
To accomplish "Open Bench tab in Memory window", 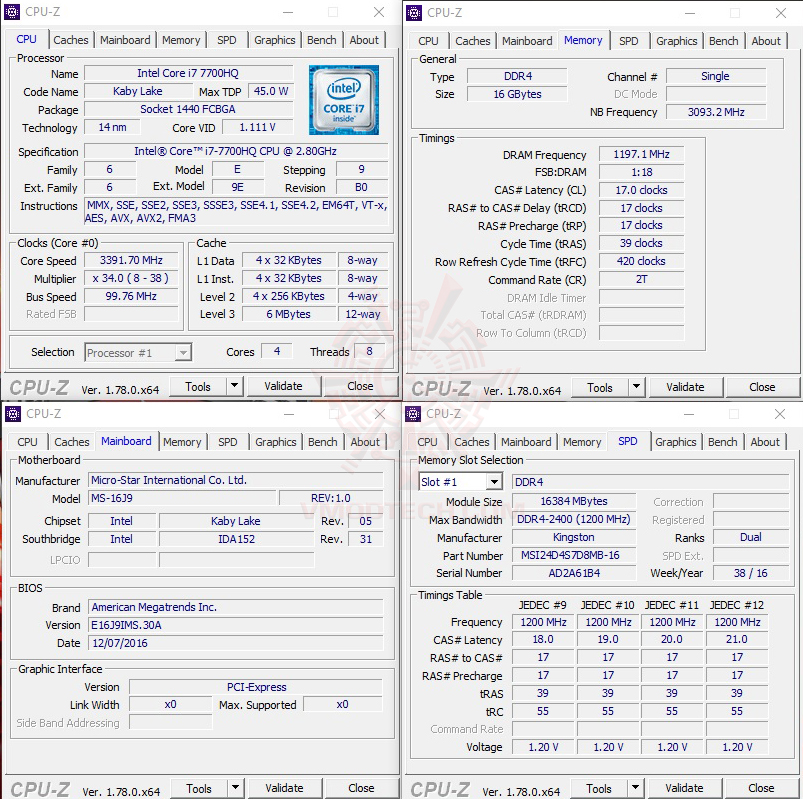I will pyautogui.click(x=724, y=41).
